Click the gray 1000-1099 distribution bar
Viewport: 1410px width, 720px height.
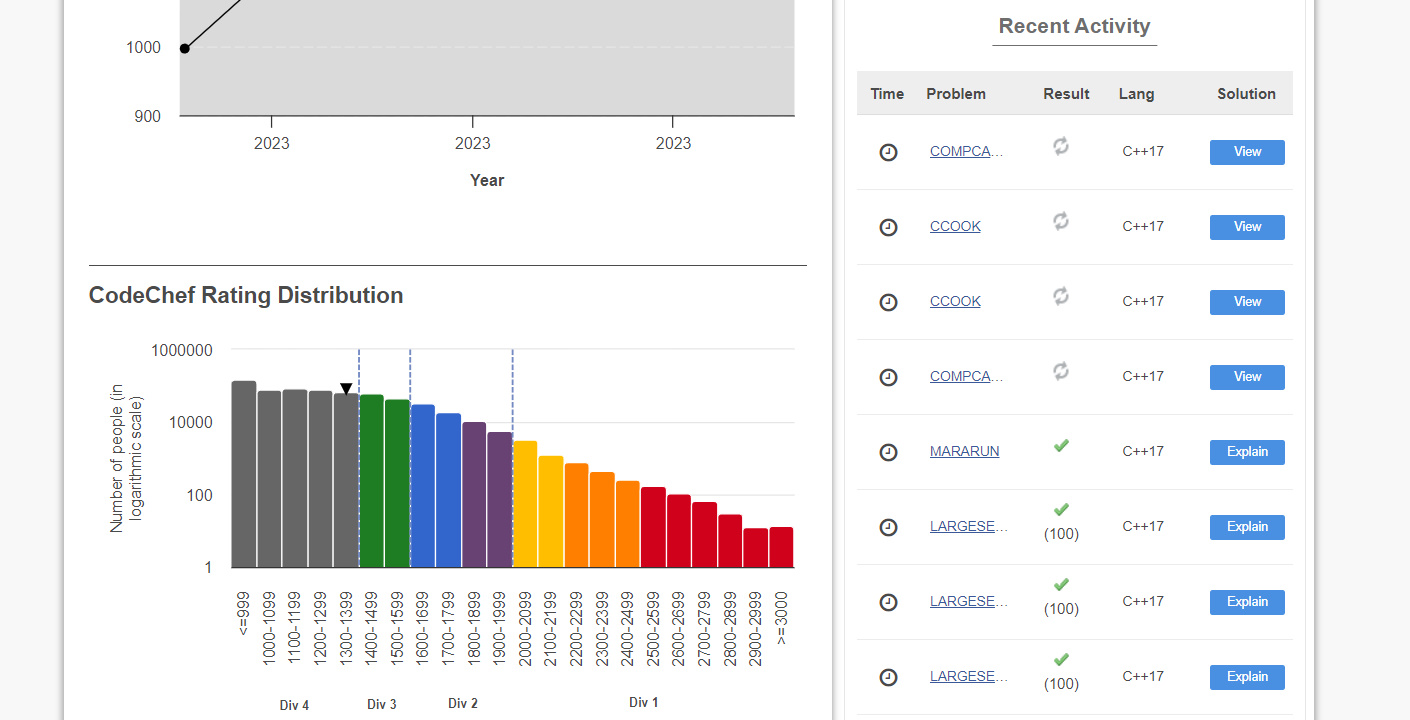point(269,479)
